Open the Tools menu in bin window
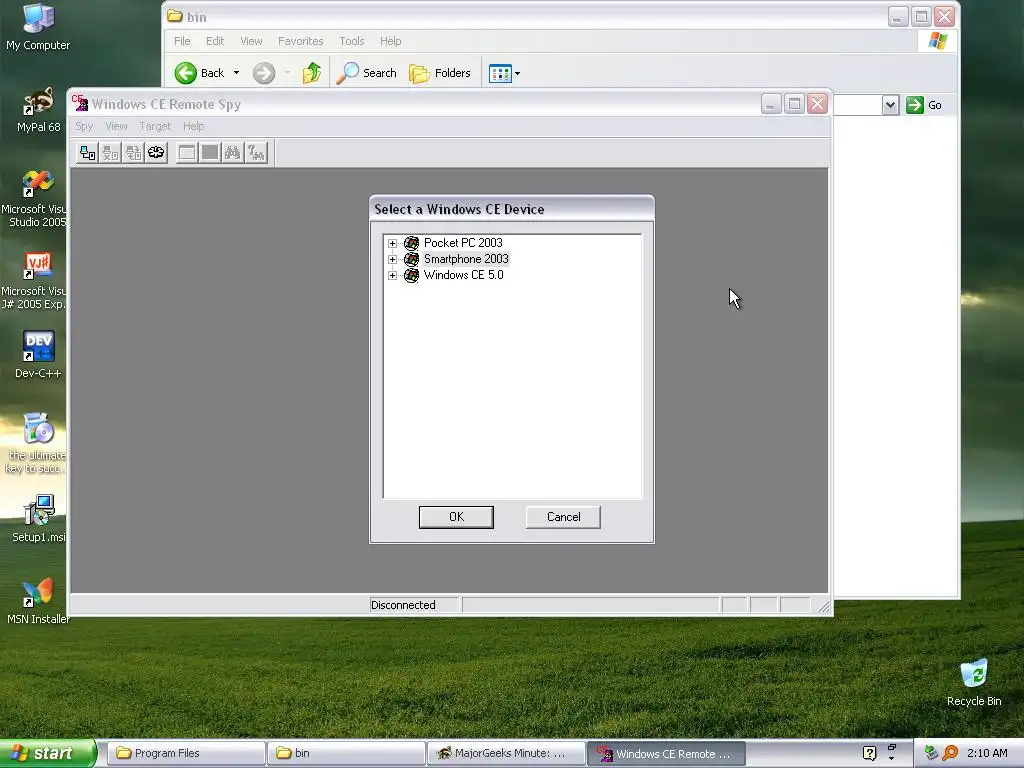1024x768 pixels. click(351, 41)
